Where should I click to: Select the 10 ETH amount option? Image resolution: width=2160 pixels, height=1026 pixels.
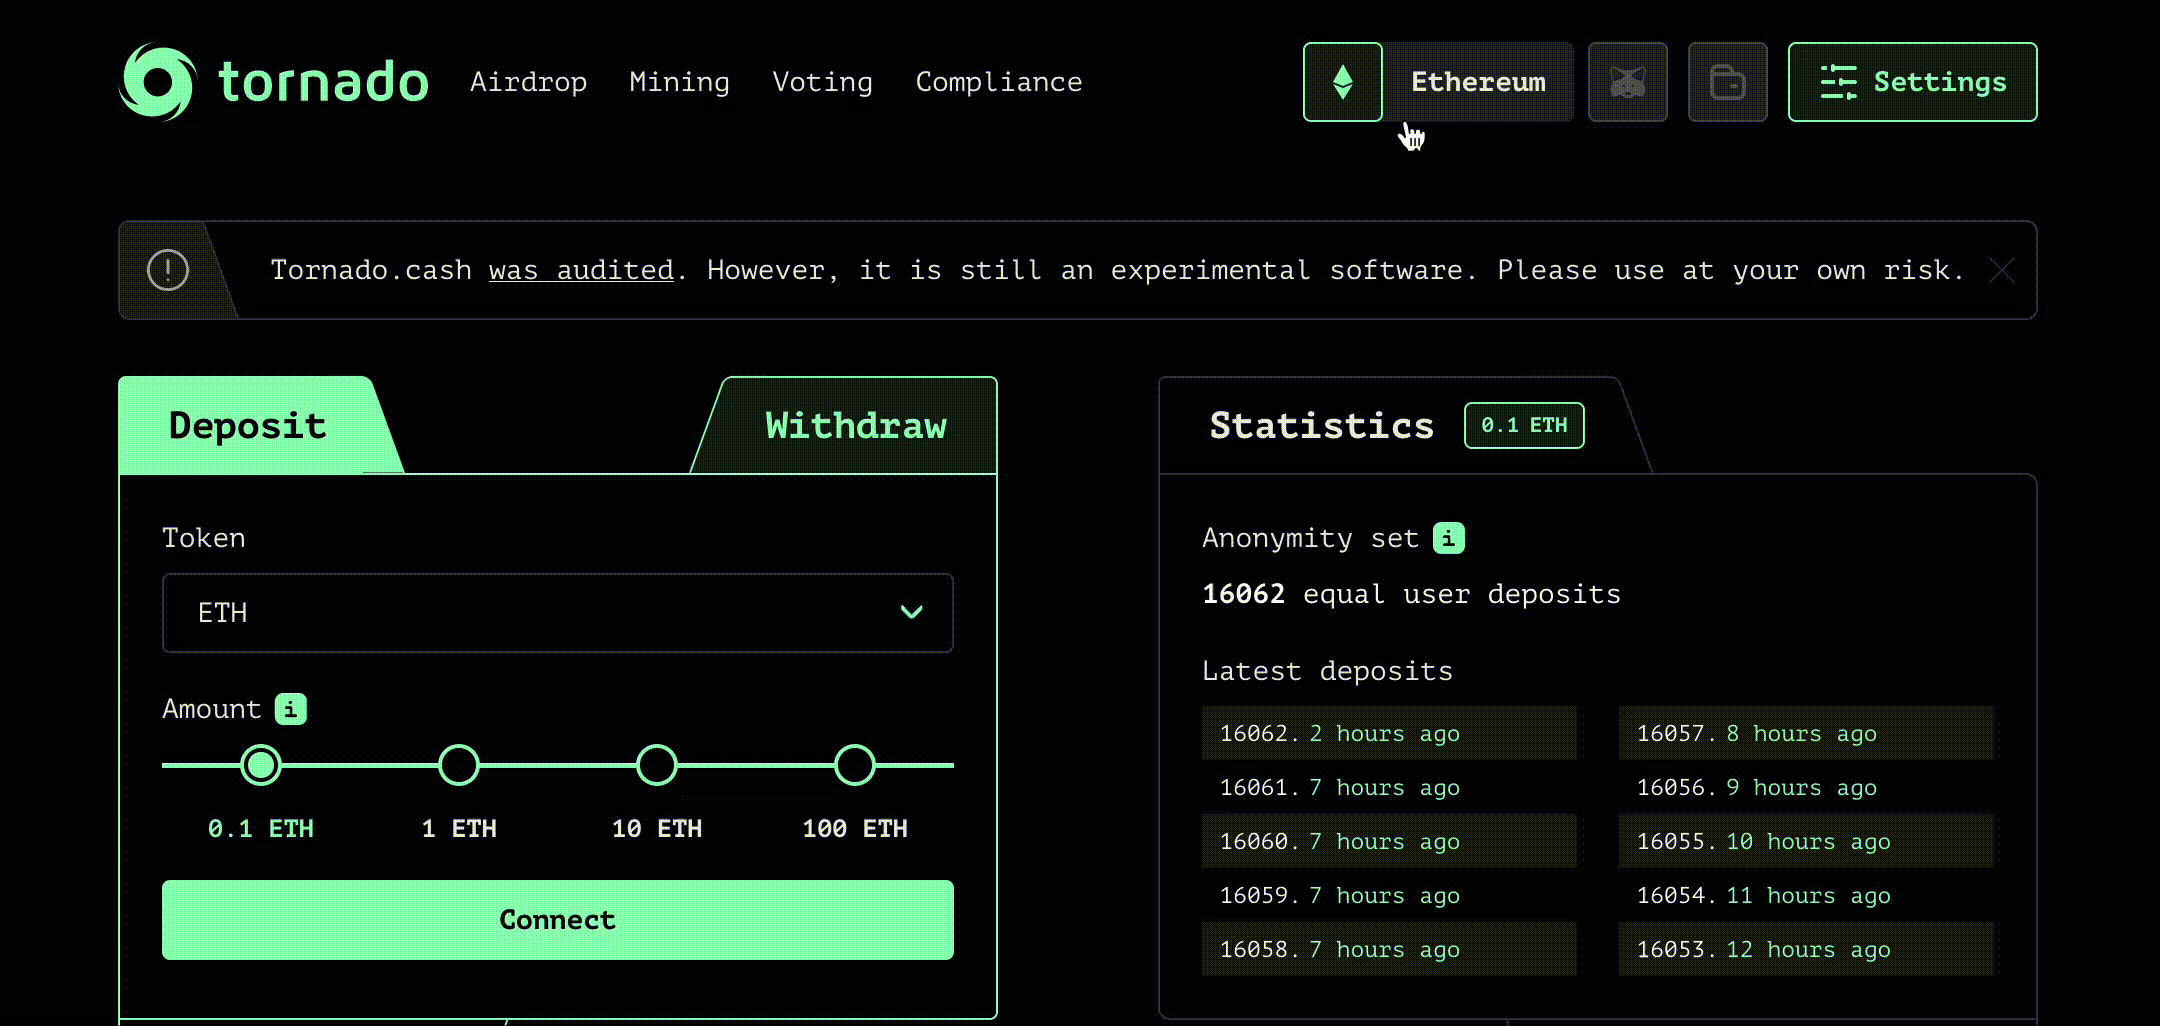point(657,765)
